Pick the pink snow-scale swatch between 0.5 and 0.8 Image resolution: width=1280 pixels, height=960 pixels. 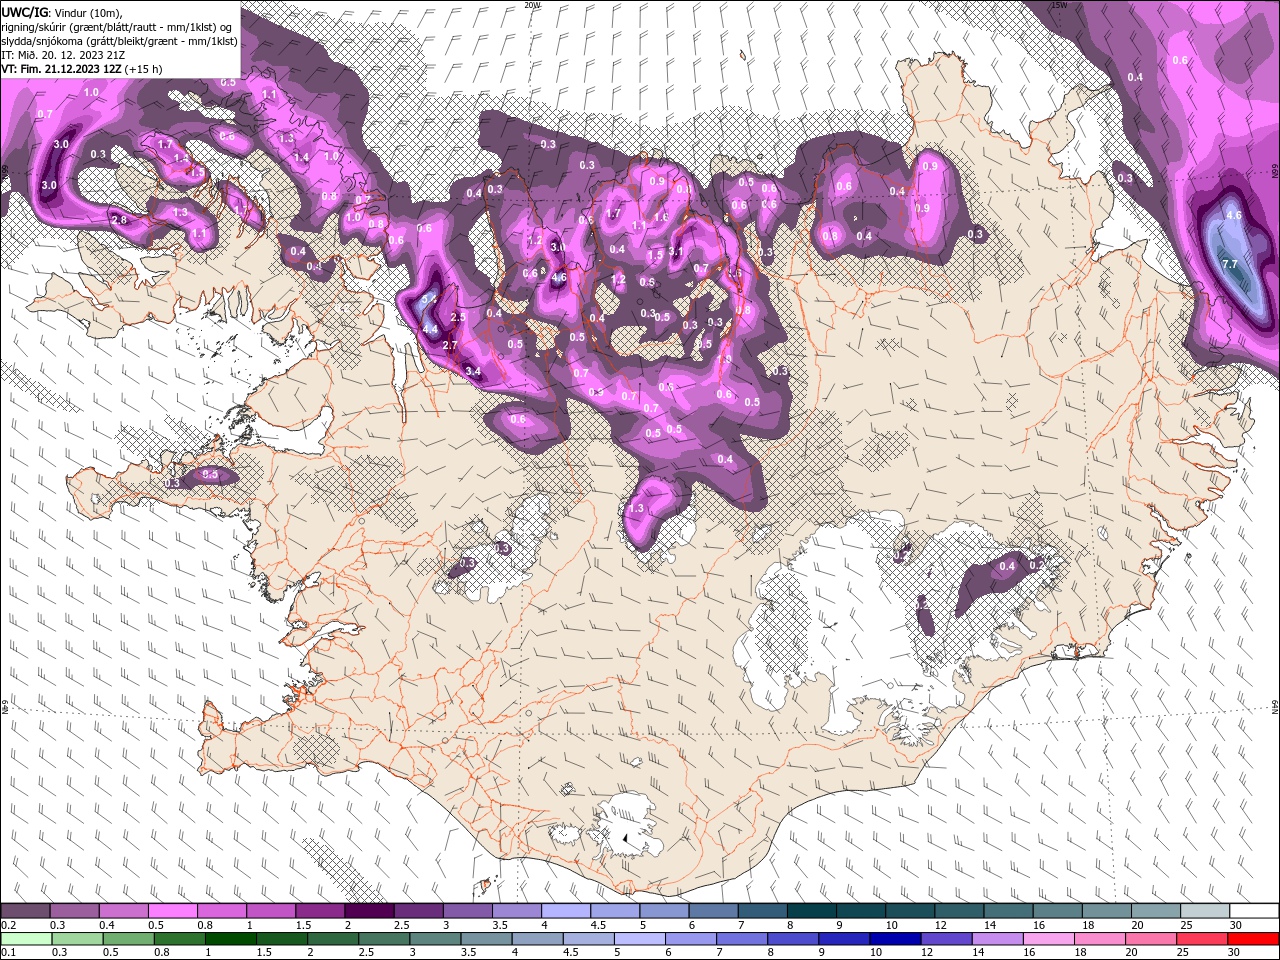(x=173, y=910)
